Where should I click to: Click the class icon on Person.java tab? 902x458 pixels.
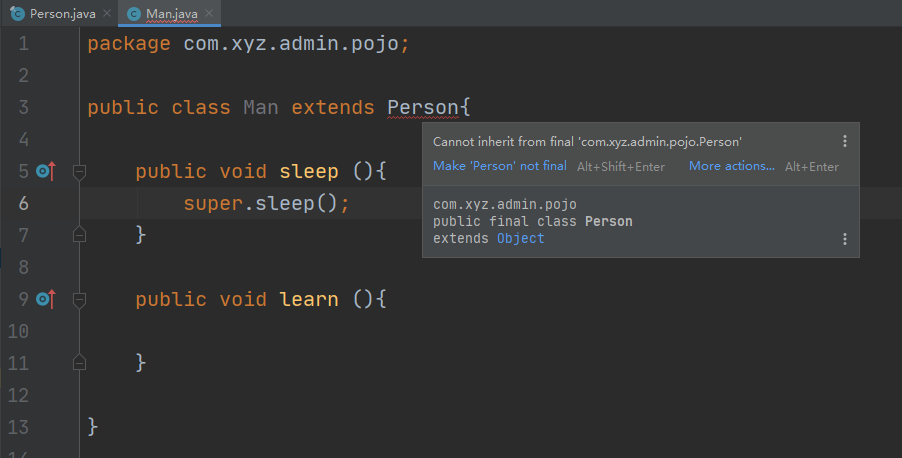pos(17,13)
